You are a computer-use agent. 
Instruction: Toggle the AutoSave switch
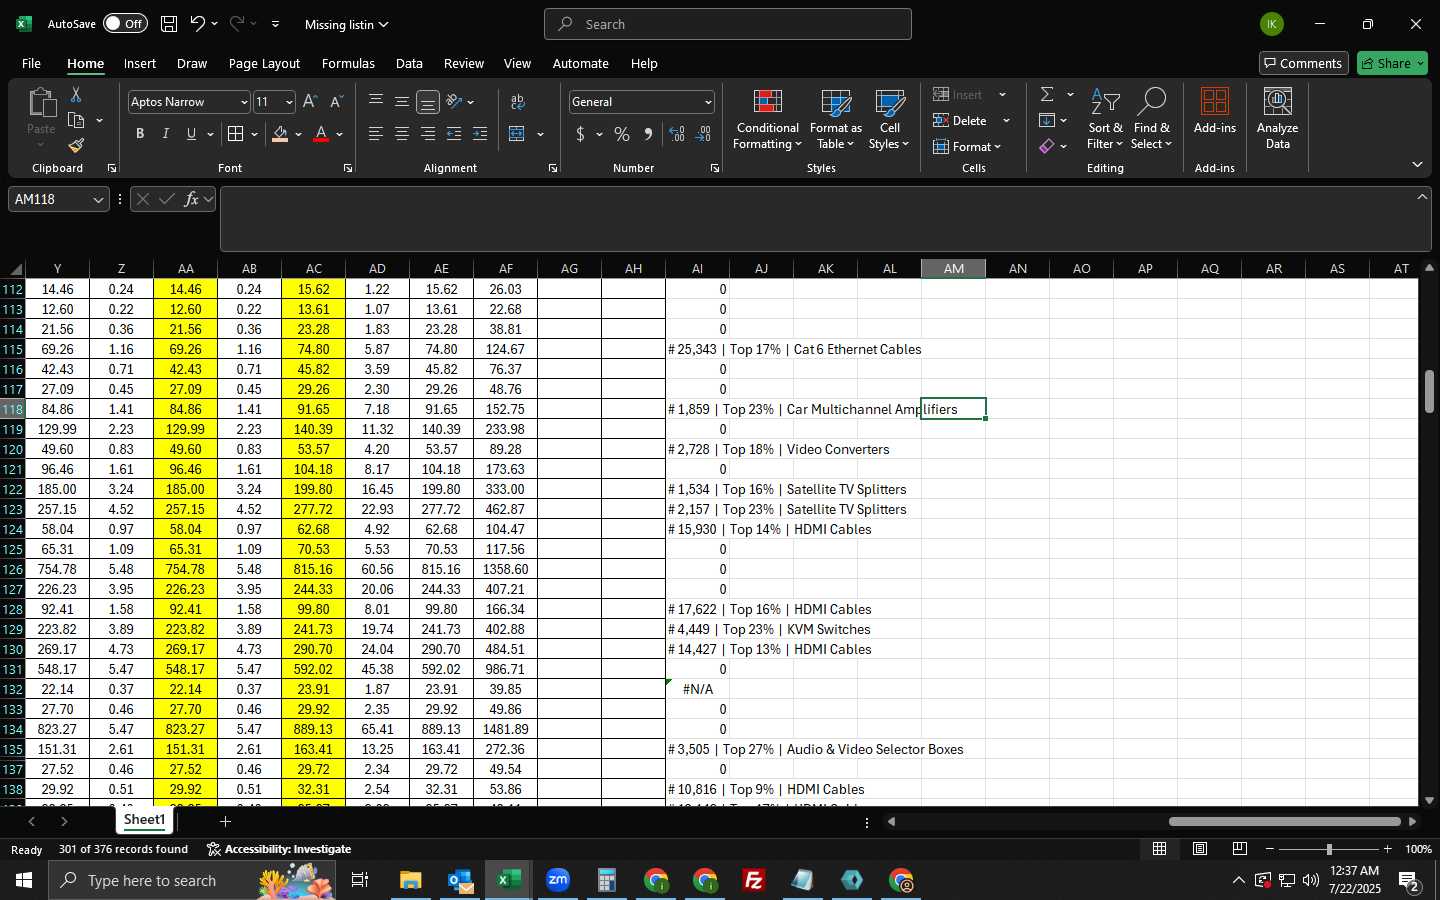coord(125,24)
